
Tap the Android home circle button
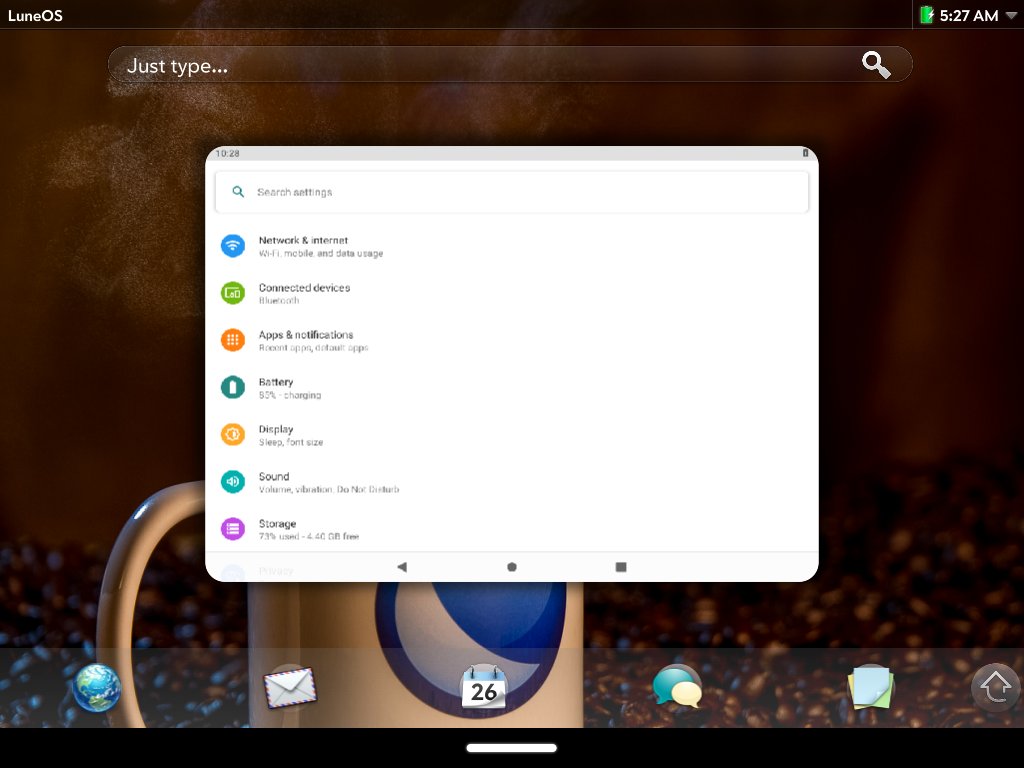512,567
